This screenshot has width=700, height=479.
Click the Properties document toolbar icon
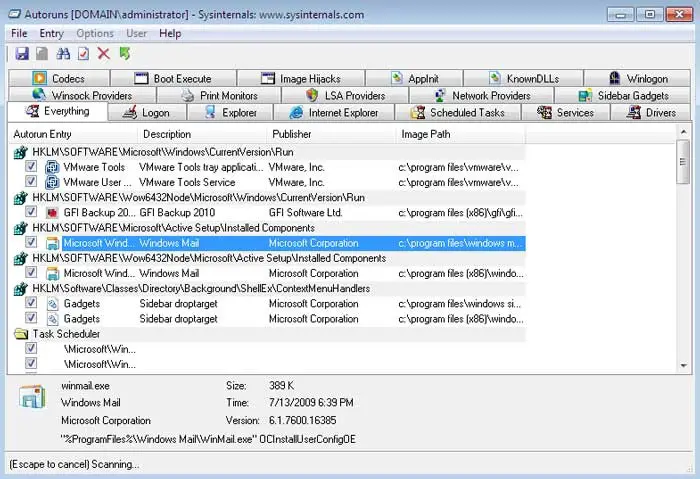pyautogui.click(x=83, y=54)
